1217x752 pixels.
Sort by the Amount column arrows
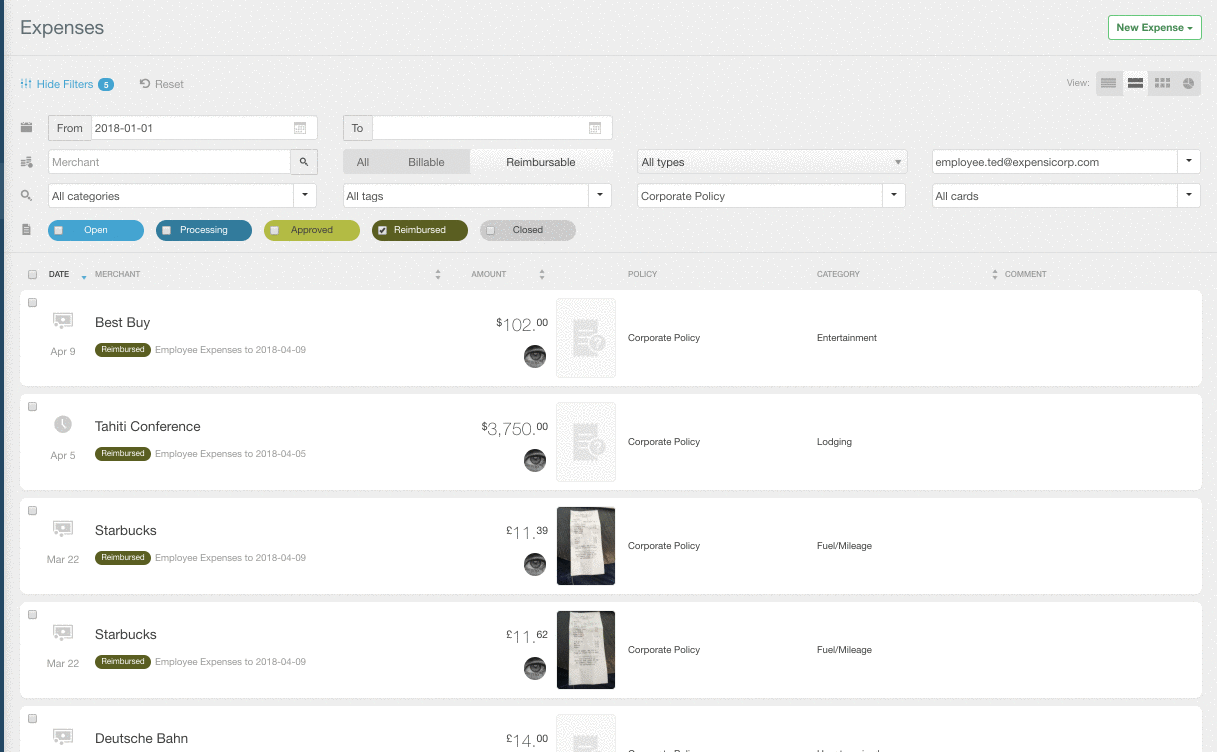542,274
